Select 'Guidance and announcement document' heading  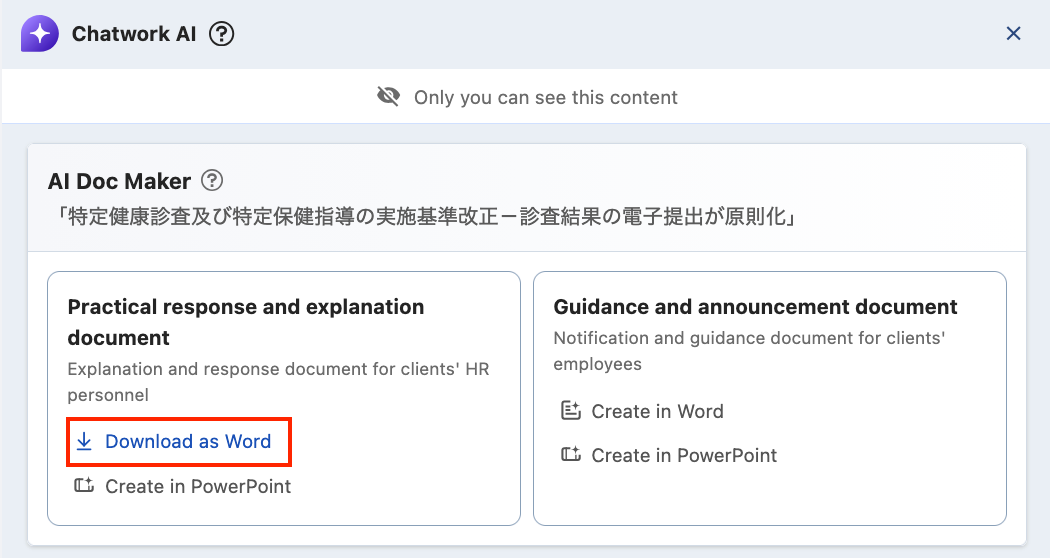point(755,307)
